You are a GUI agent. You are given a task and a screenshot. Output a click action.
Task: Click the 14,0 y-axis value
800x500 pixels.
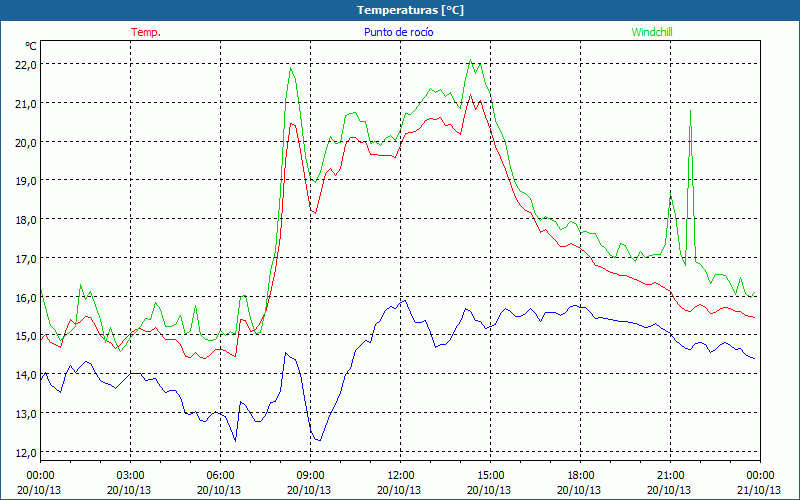click(x=28, y=374)
